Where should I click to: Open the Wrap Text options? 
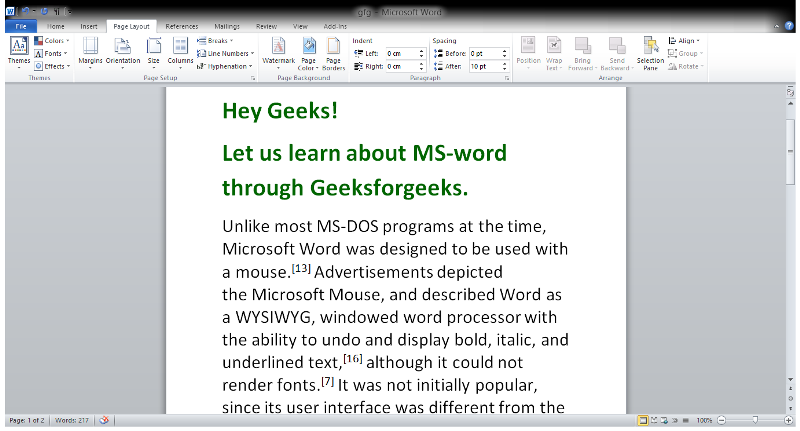click(554, 53)
